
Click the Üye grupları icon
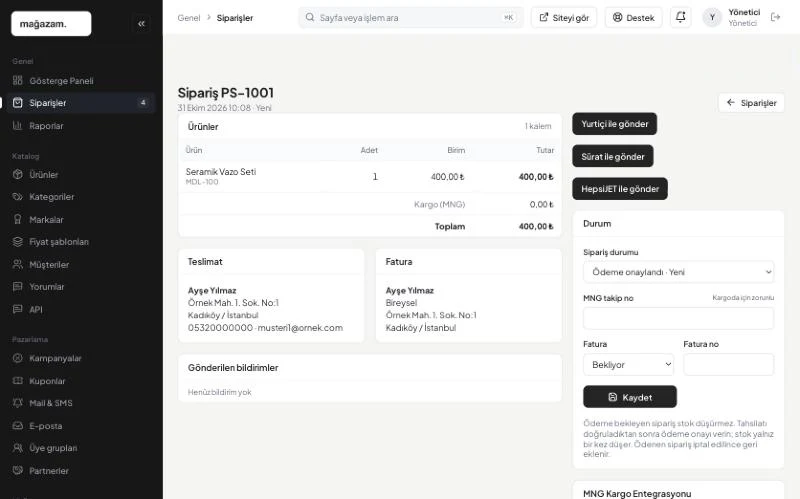click(x=18, y=448)
